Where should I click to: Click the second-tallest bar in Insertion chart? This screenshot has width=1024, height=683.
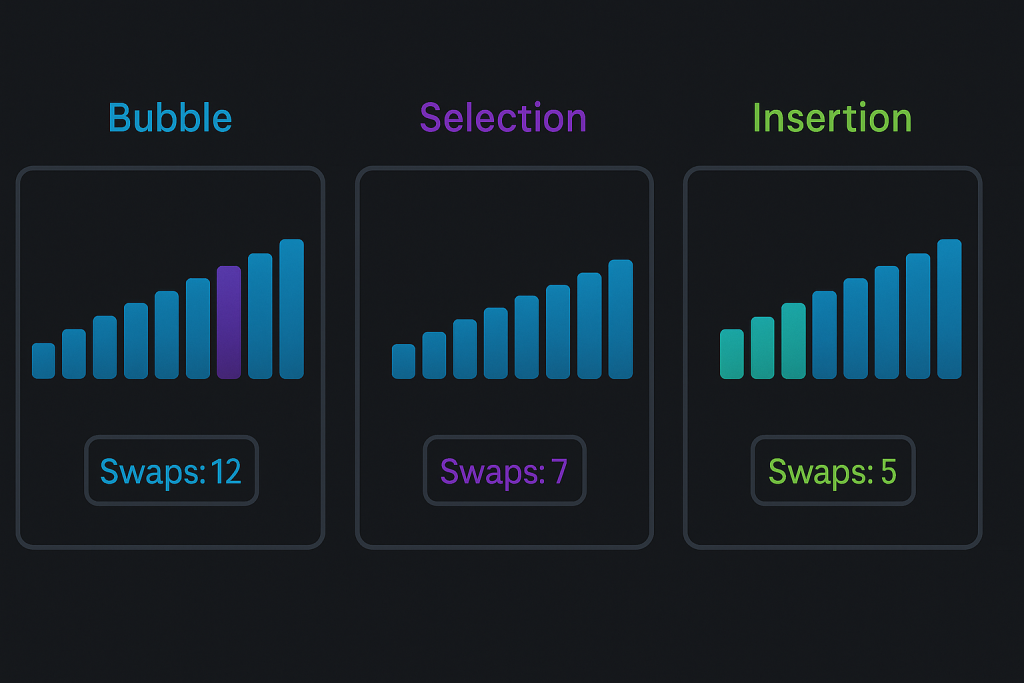918,316
